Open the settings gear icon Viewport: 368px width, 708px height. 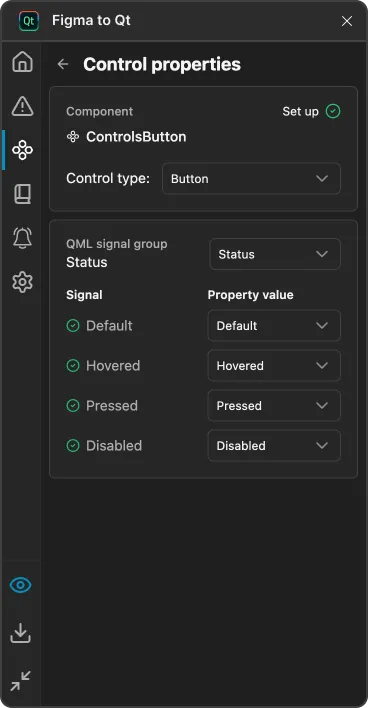[23, 282]
